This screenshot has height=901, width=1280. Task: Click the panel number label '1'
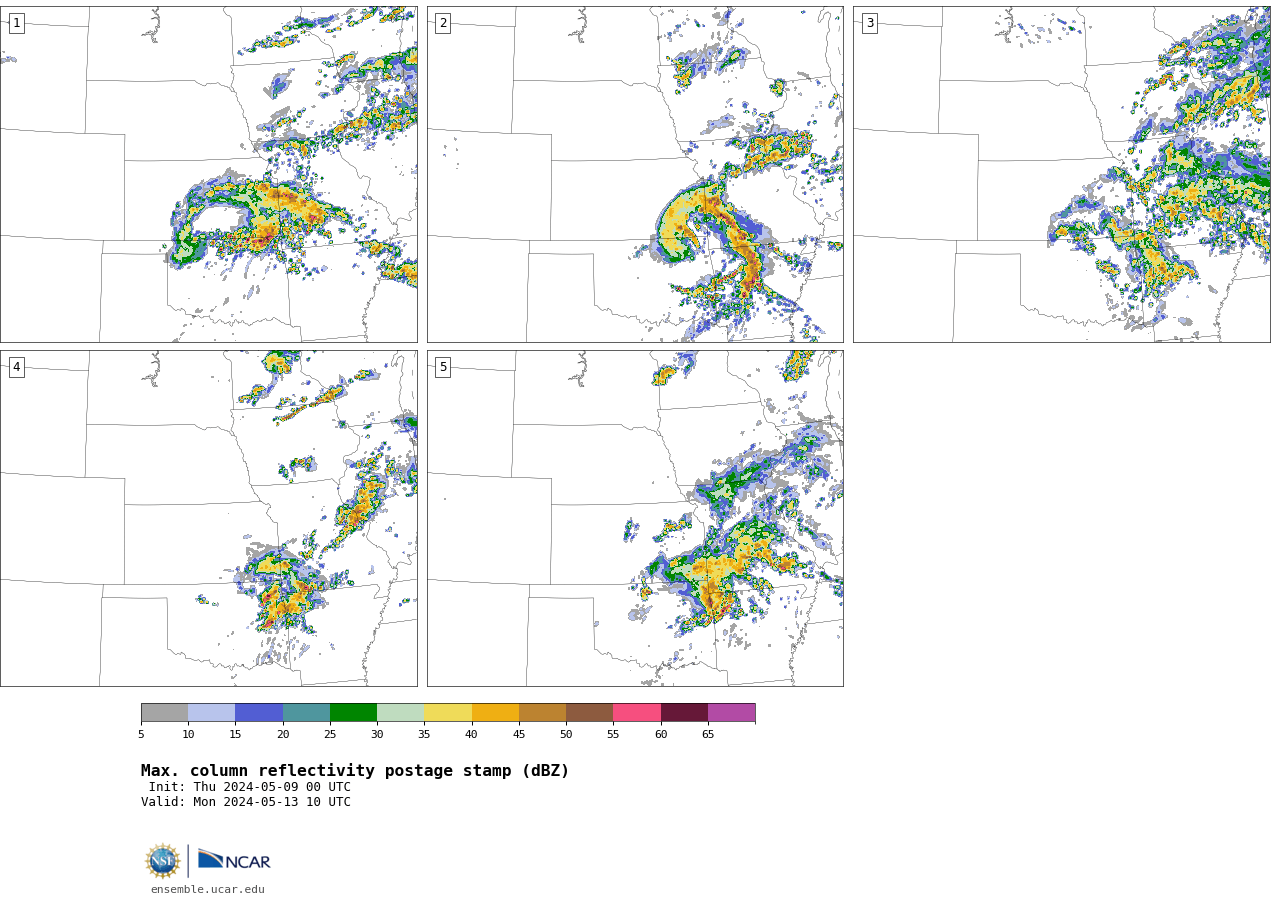pos(16,23)
